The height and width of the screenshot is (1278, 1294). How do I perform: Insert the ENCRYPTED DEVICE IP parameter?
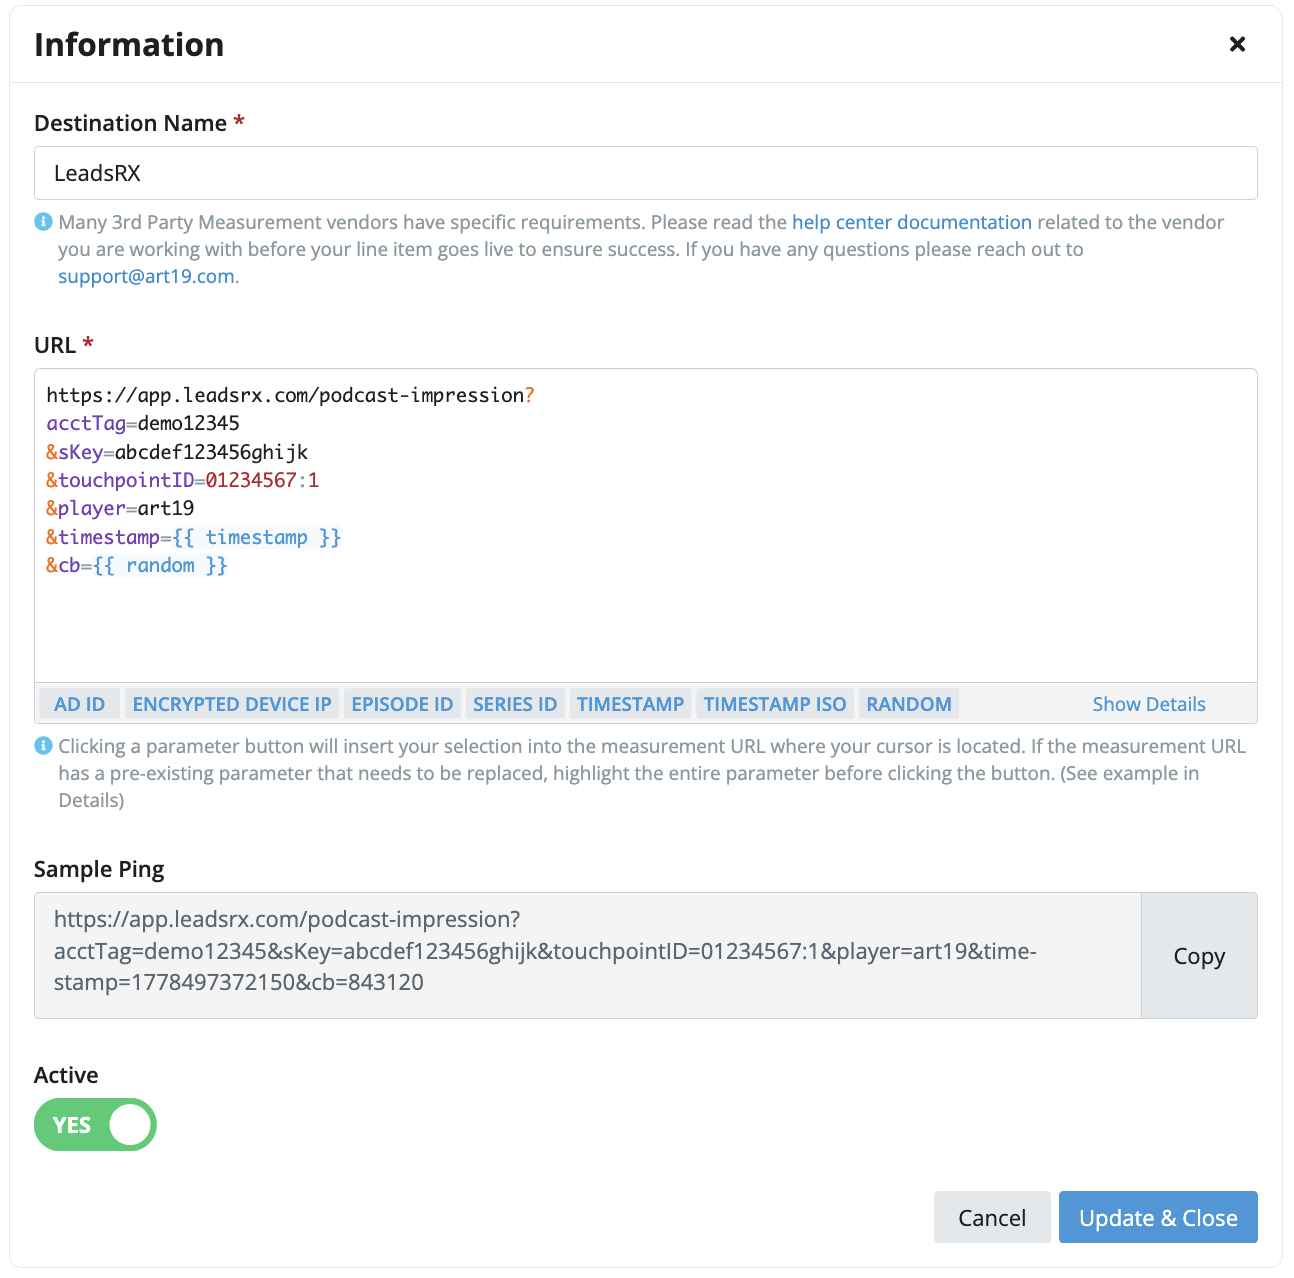[232, 704]
